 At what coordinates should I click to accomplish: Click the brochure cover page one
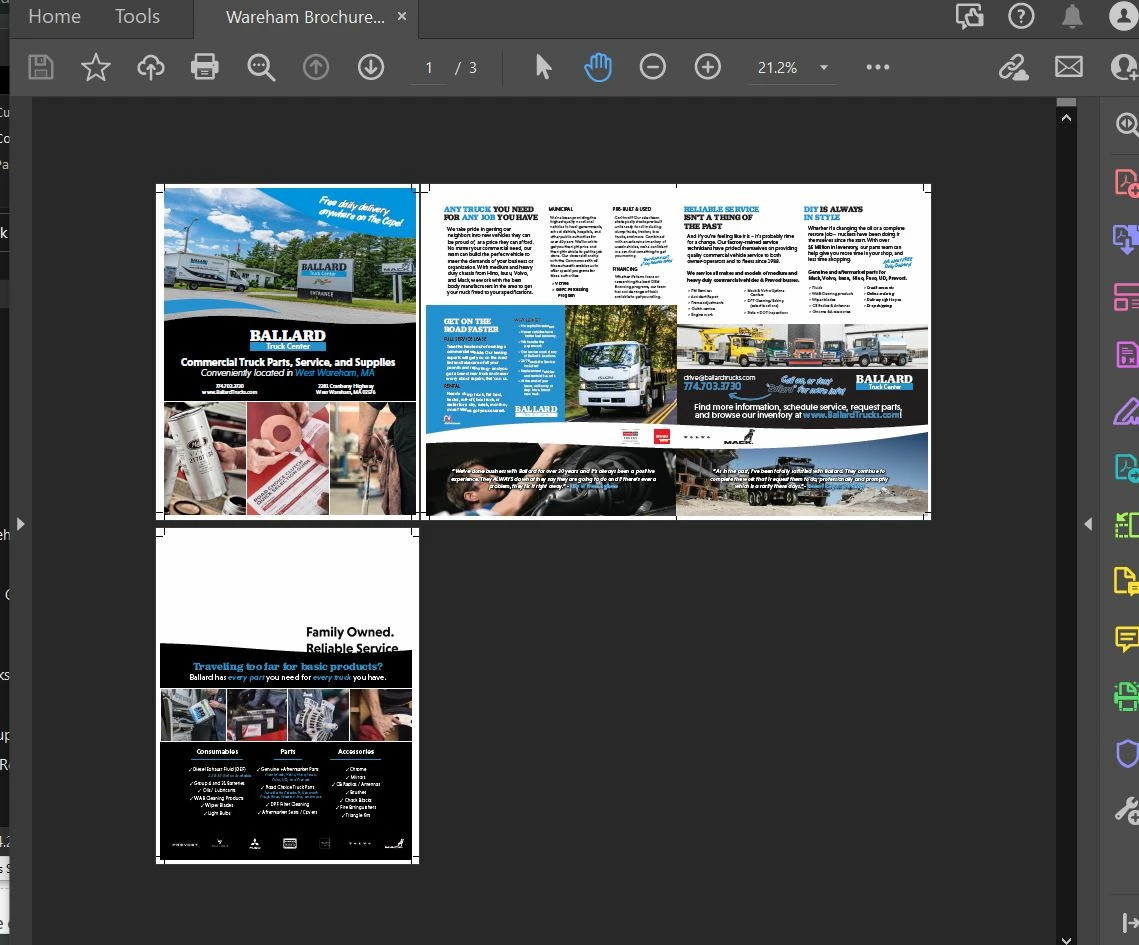coord(288,352)
